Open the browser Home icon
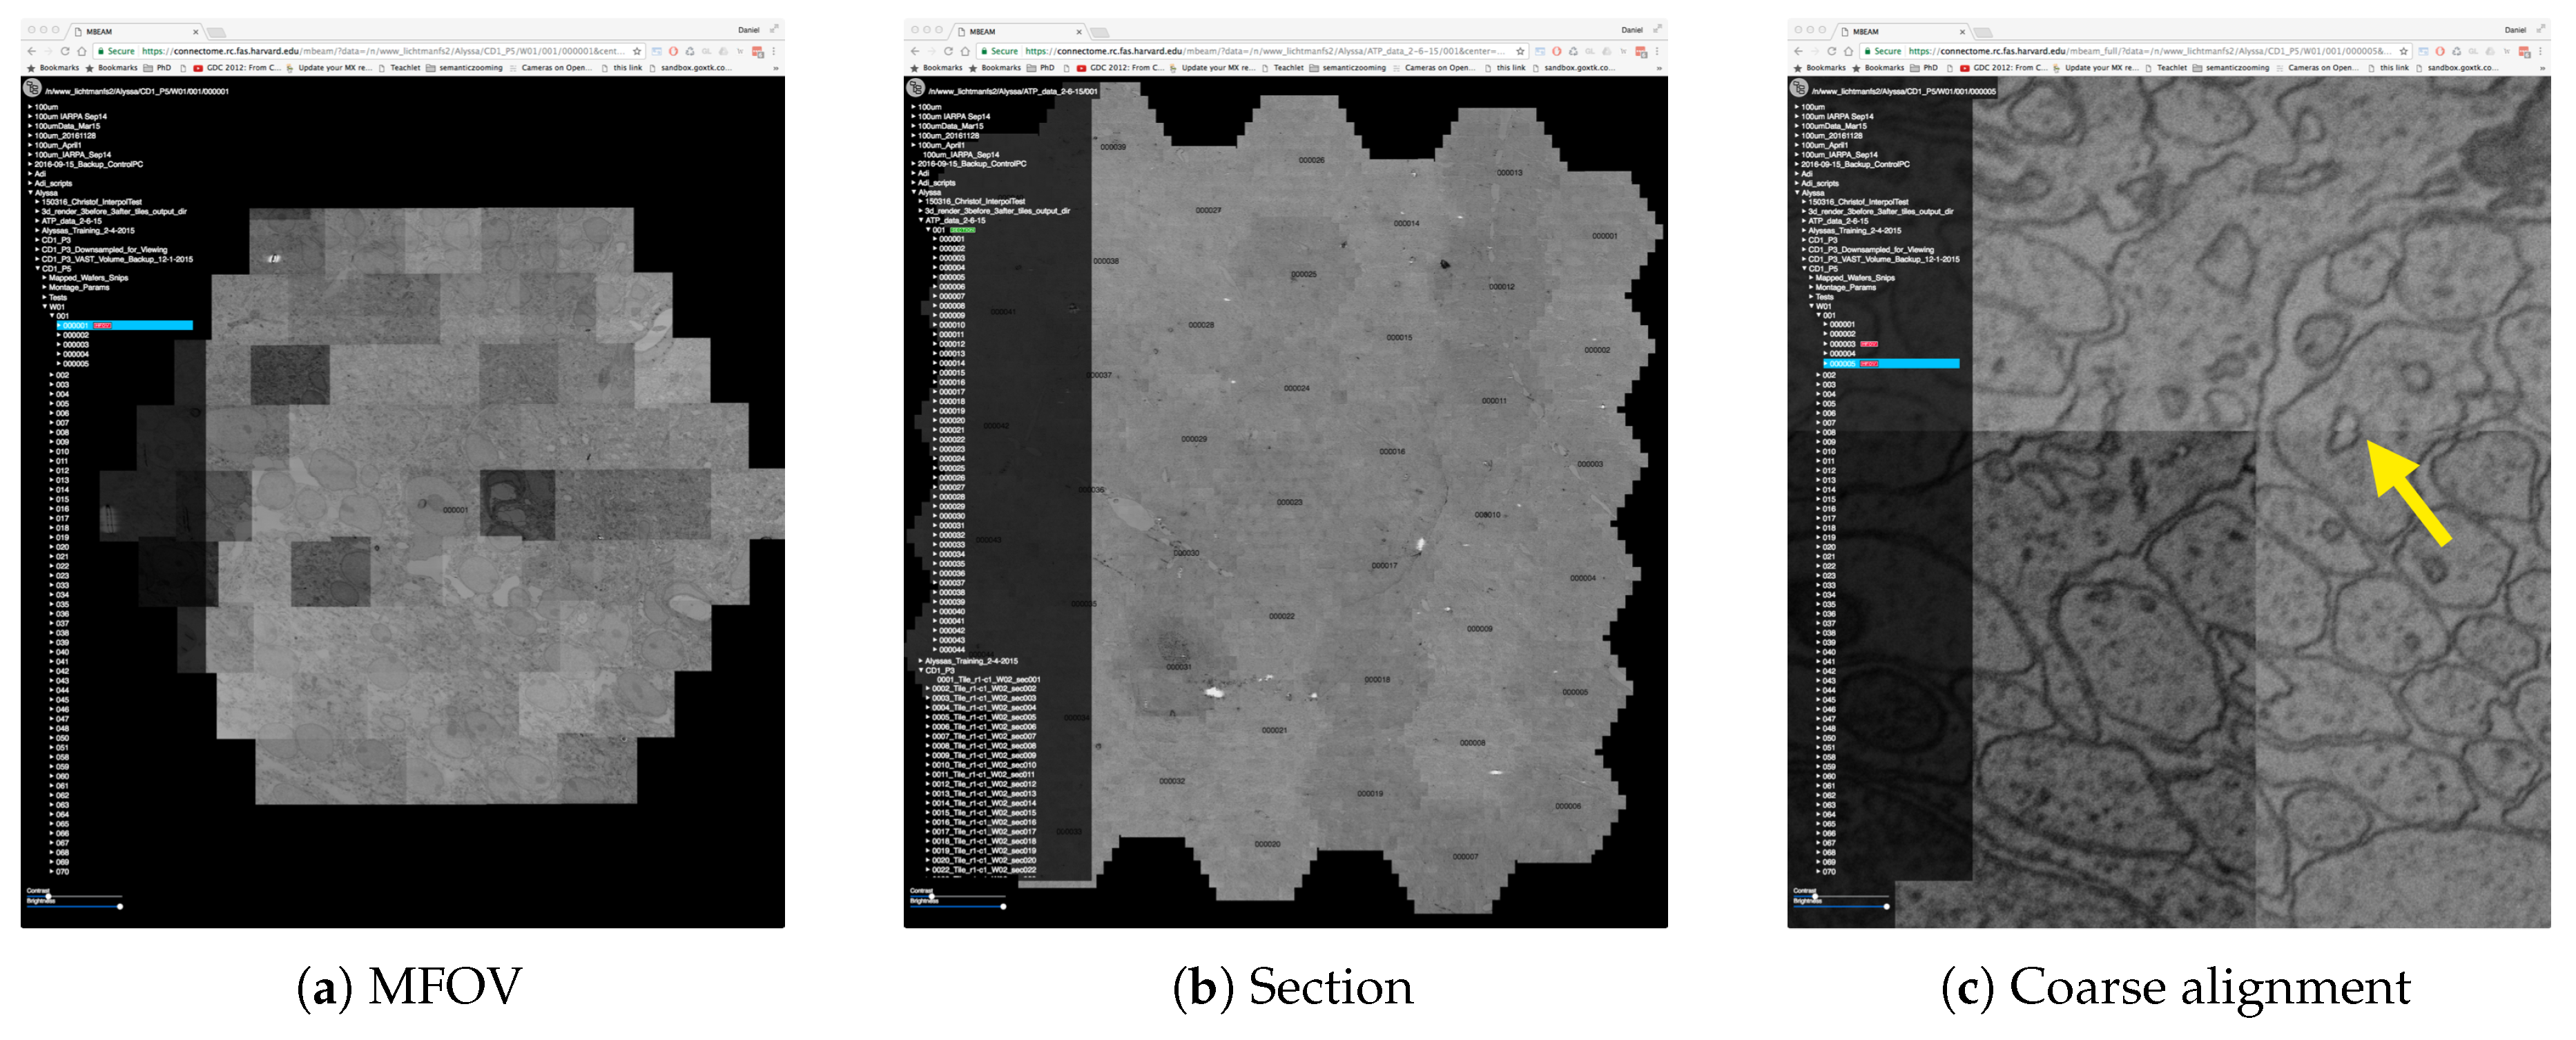 [83, 50]
